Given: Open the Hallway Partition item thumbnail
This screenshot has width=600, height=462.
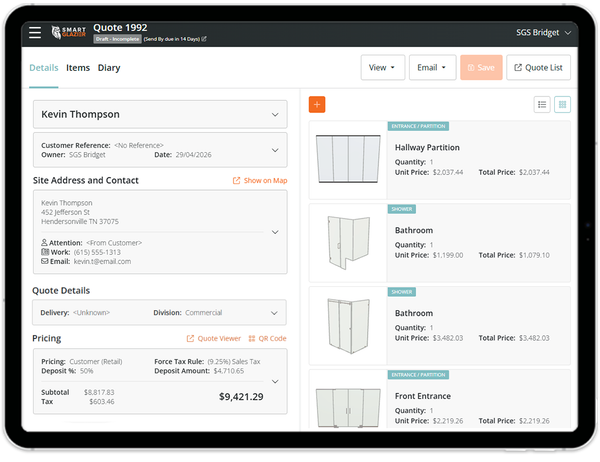Looking at the screenshot, I should (348, 159).
